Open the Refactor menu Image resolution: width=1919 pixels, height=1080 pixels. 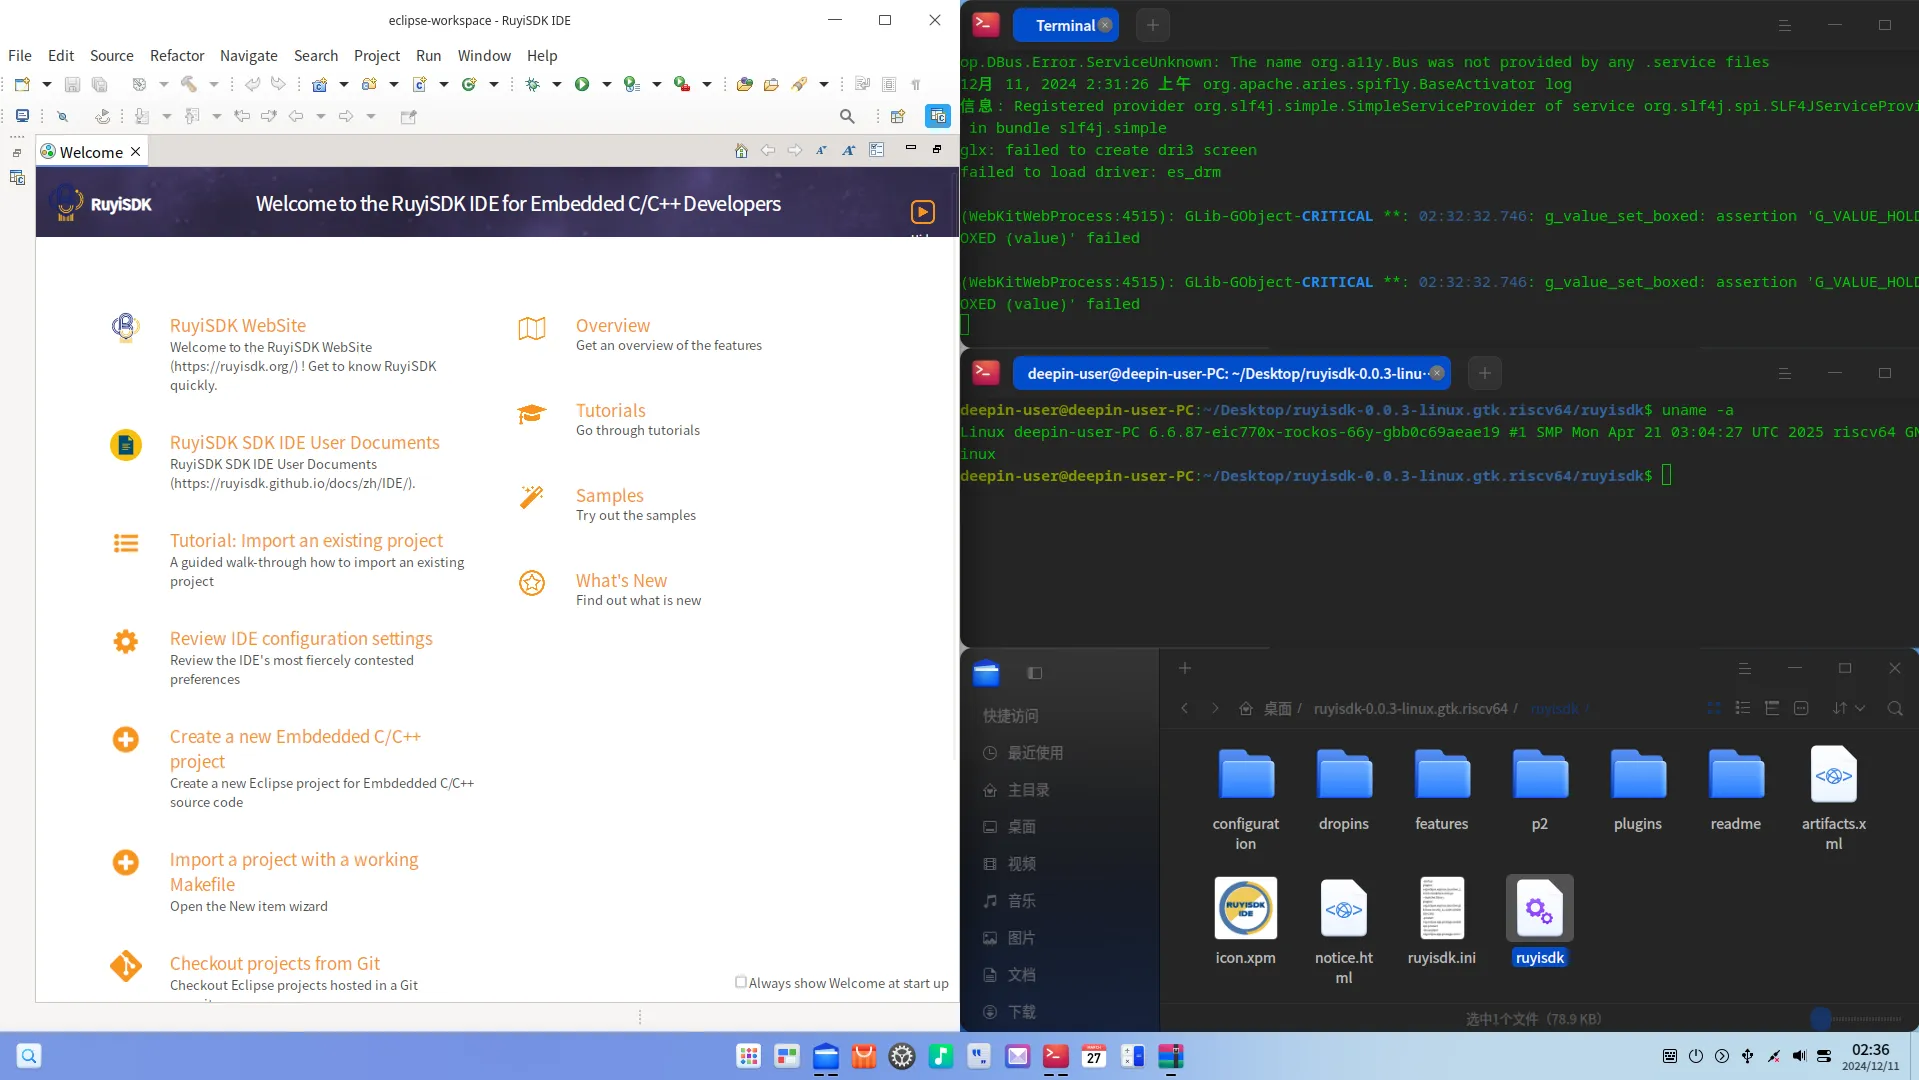tap(177, 56)
